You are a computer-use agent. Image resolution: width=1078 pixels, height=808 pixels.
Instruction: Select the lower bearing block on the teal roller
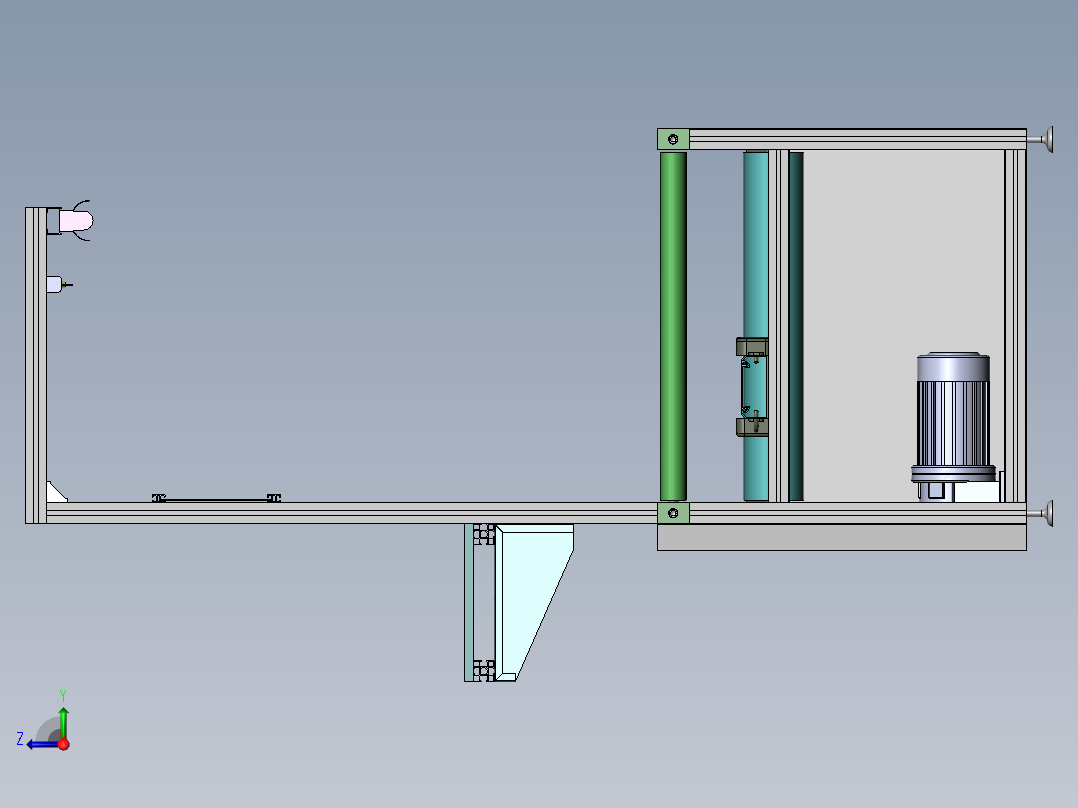pos(752,426)
